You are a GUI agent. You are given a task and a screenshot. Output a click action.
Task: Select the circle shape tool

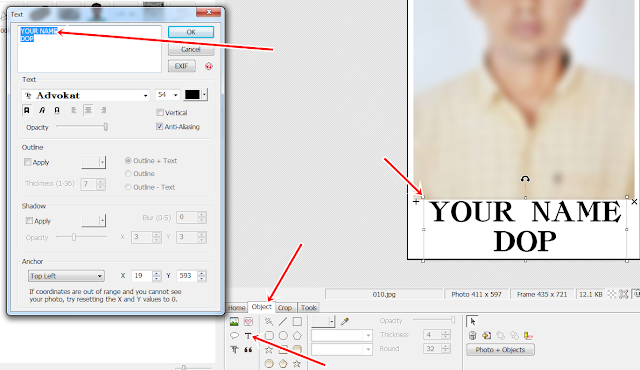click(283, 336)
